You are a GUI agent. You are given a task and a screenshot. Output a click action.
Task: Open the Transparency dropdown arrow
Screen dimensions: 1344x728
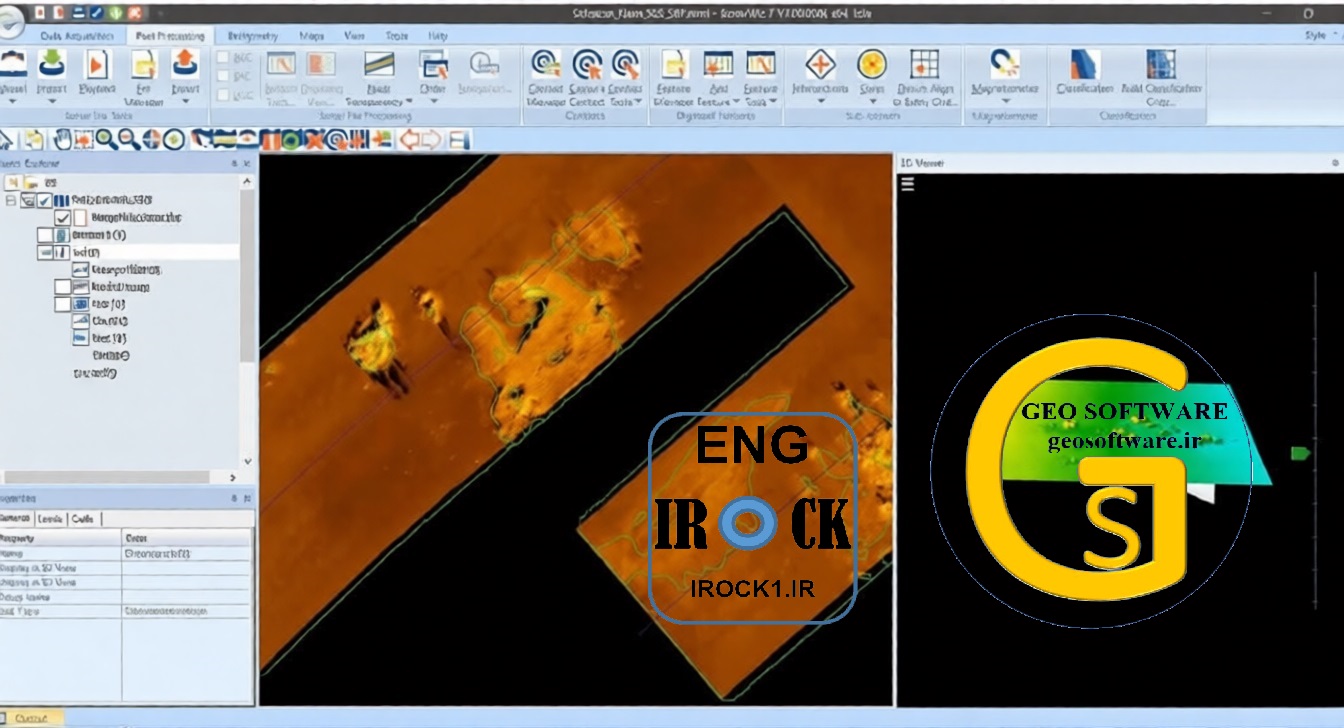point(408,102)
